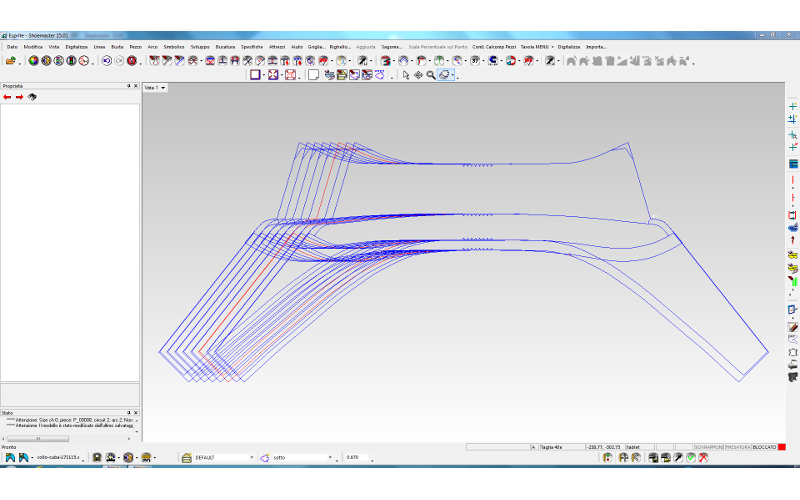Activate the magnifier zoom tool
The image size is (800, 500).
click(431, 75)
